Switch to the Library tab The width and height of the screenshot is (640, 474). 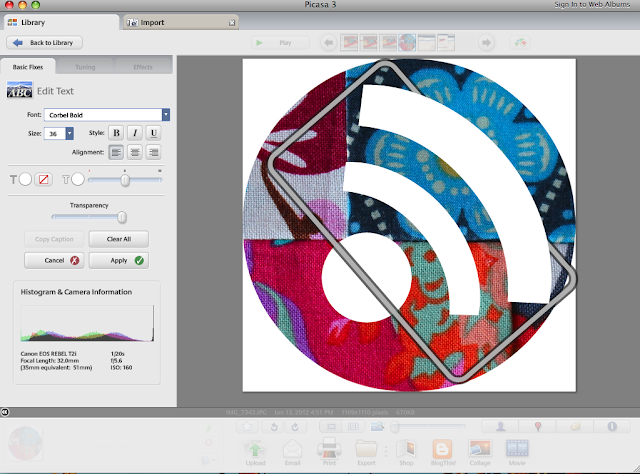(x=61, y=22)
